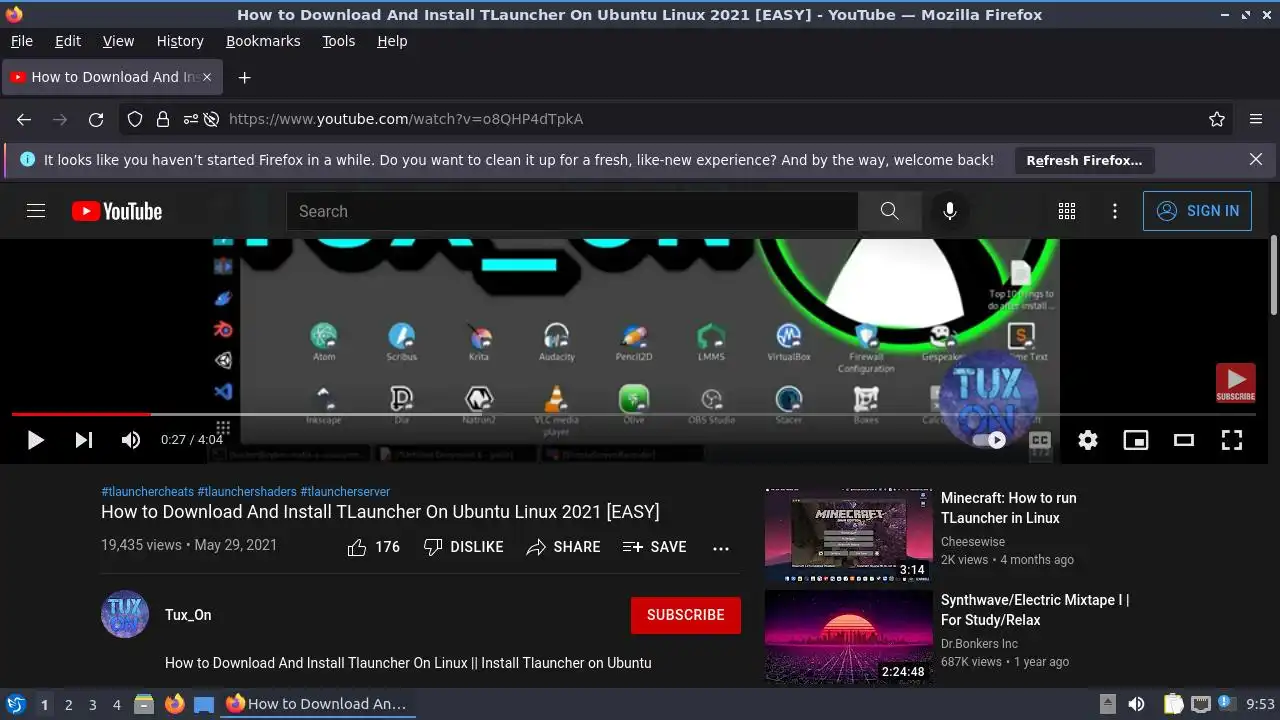Like the video (176 likes)
The height and width of the screenshot is (720, 1280).
pyautogui.click(x=373, y=547)
